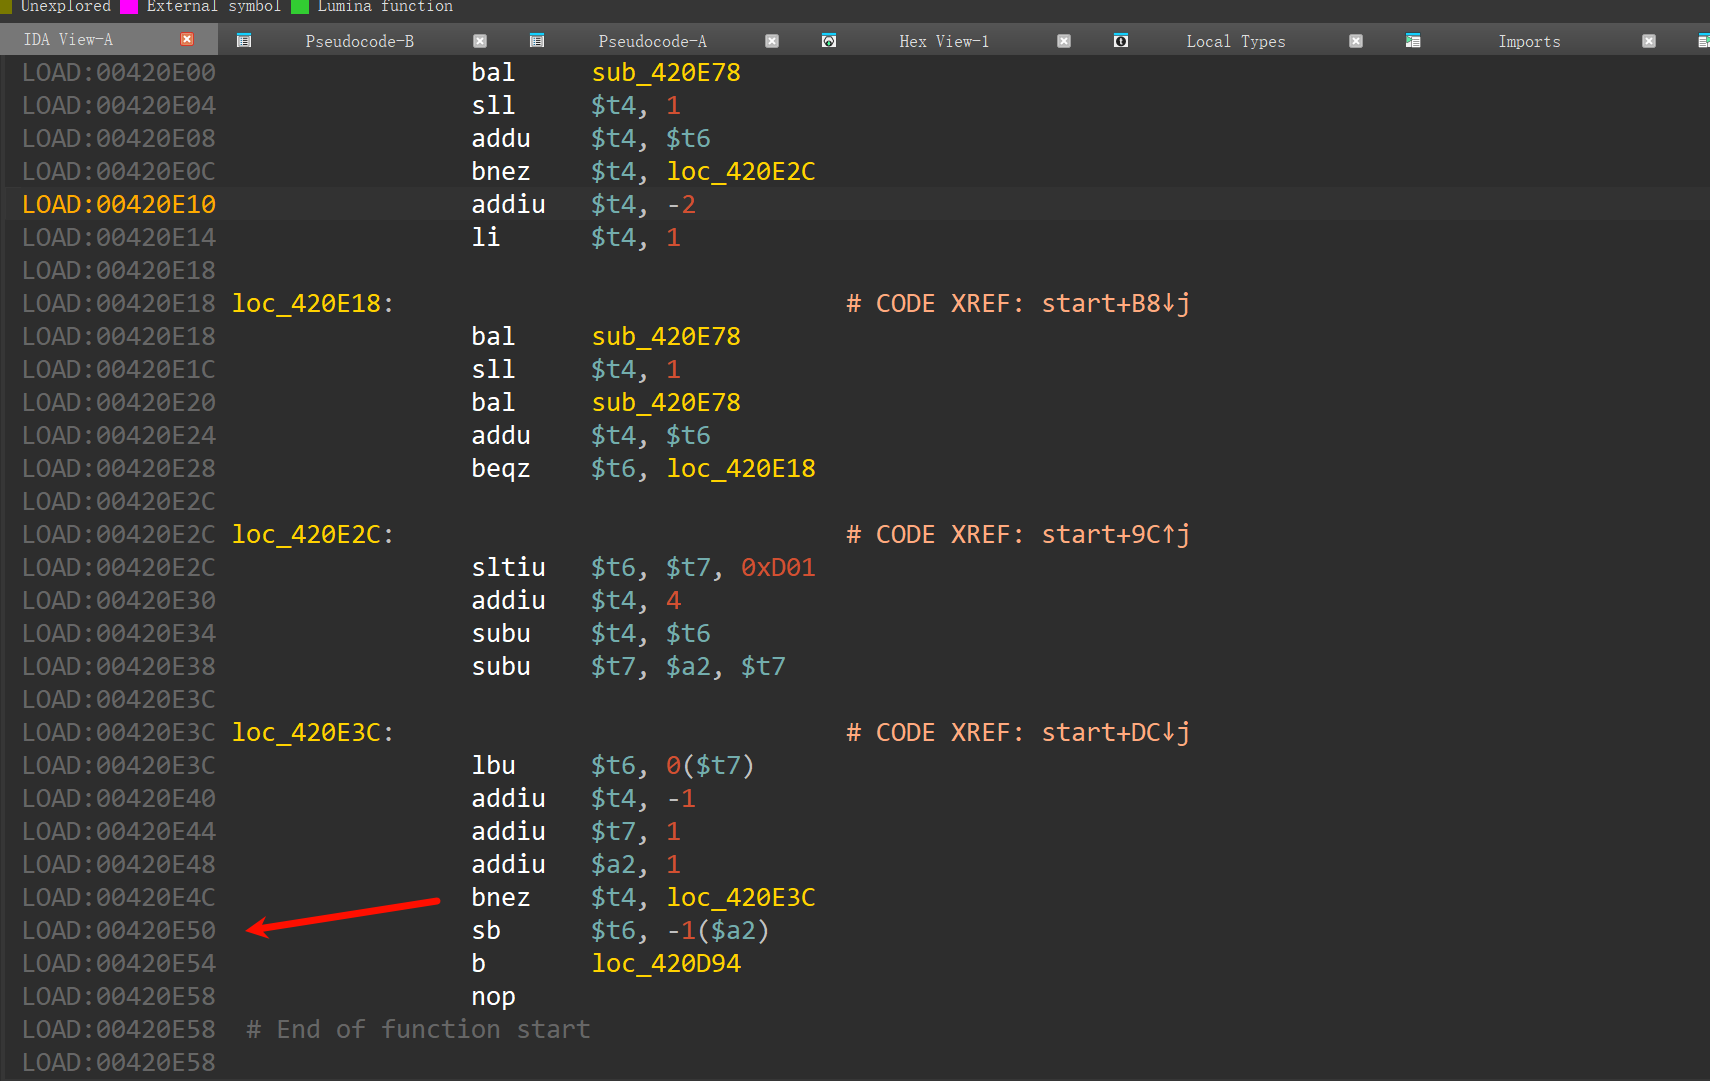Image resolution: width=1710 pixels, height=1081 pixels.
Task: Click the address LOAD:00420E54
Action: (x=119, y=964)
